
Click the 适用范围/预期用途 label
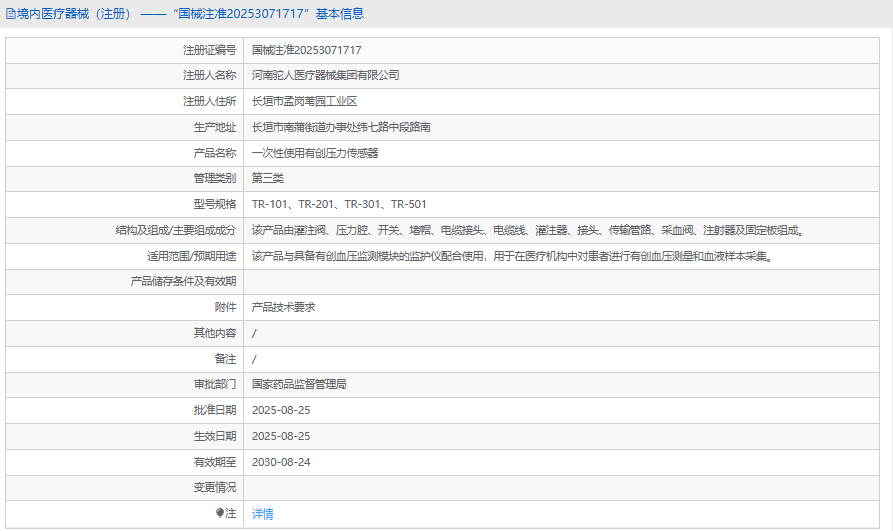(191, 256)
